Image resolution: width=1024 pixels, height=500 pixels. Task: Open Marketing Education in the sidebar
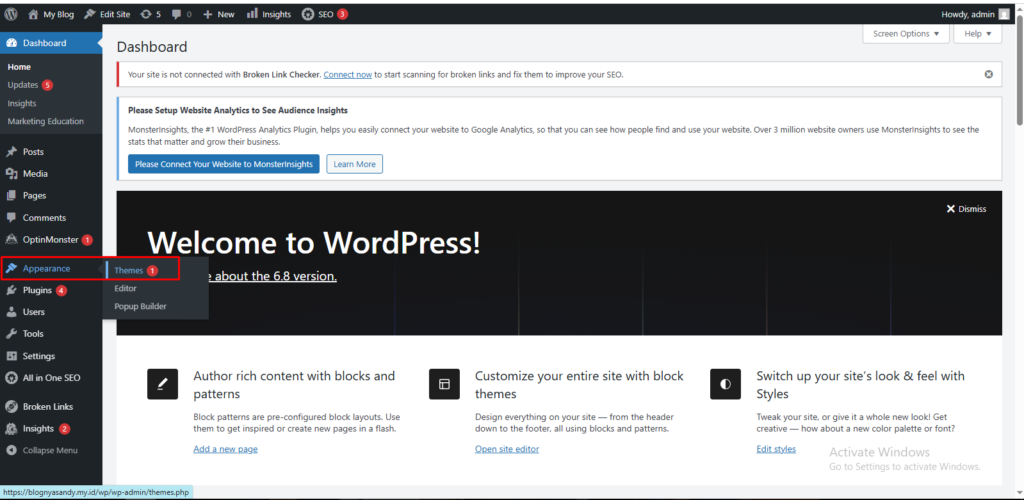pos(46,121)
